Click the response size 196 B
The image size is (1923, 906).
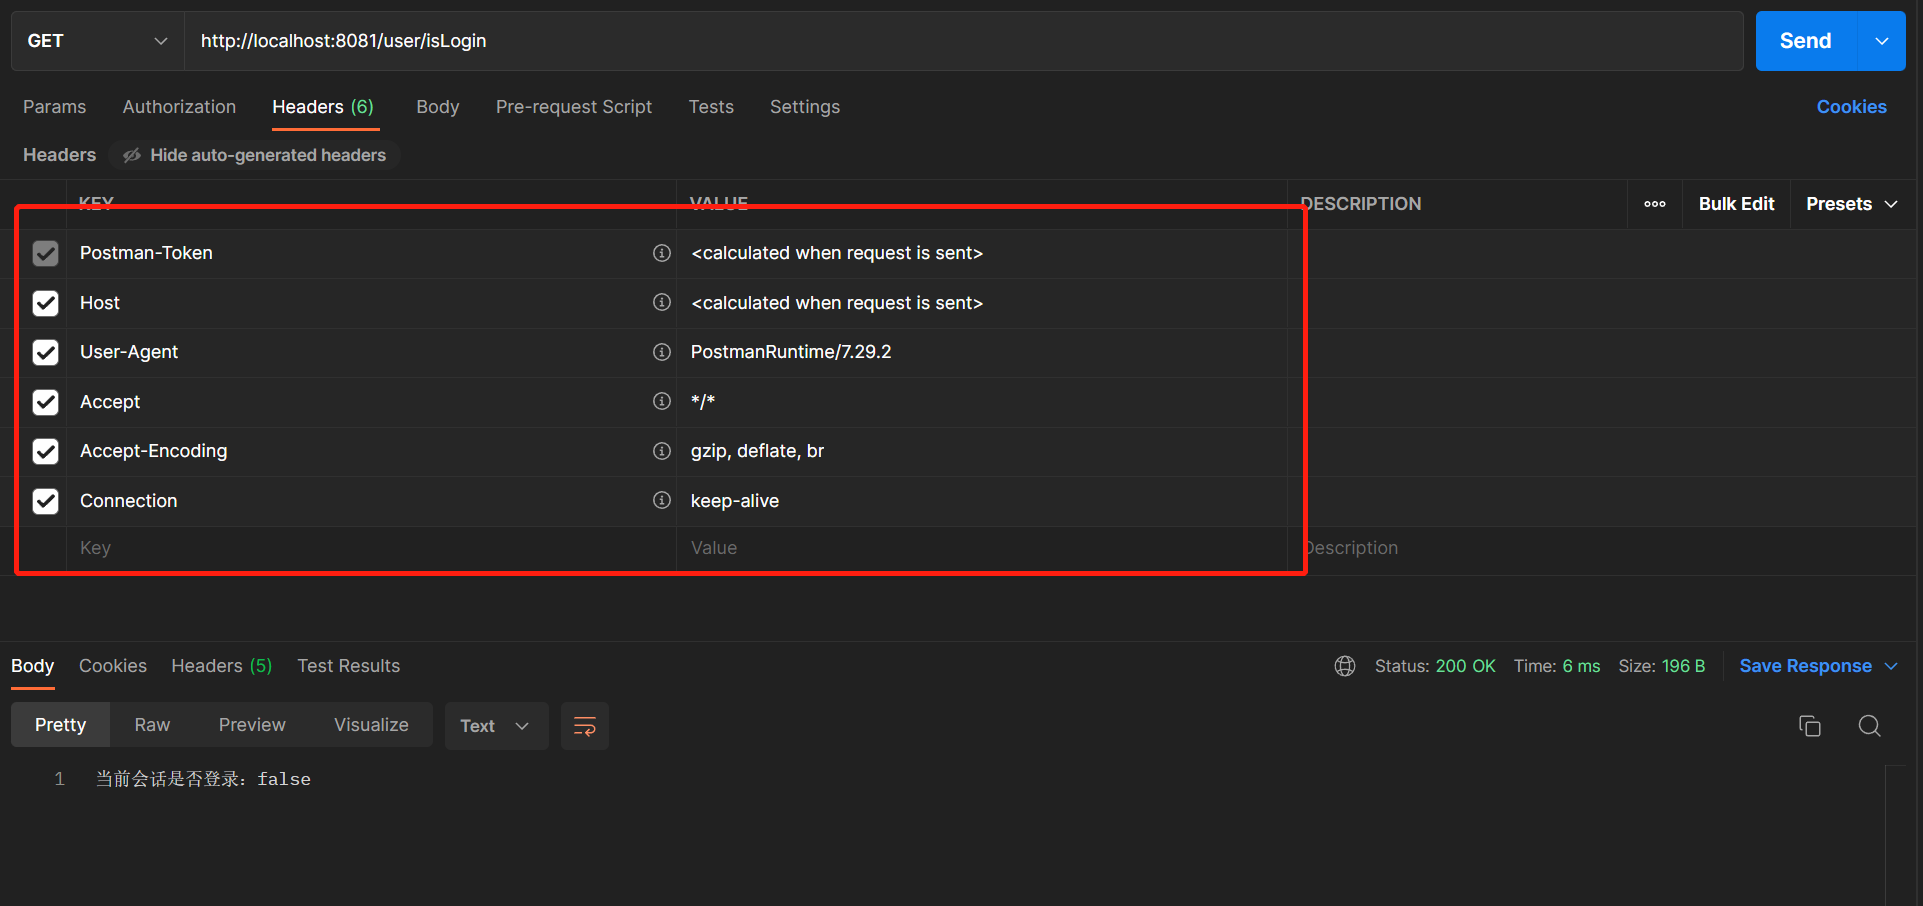pos(1662,666)
